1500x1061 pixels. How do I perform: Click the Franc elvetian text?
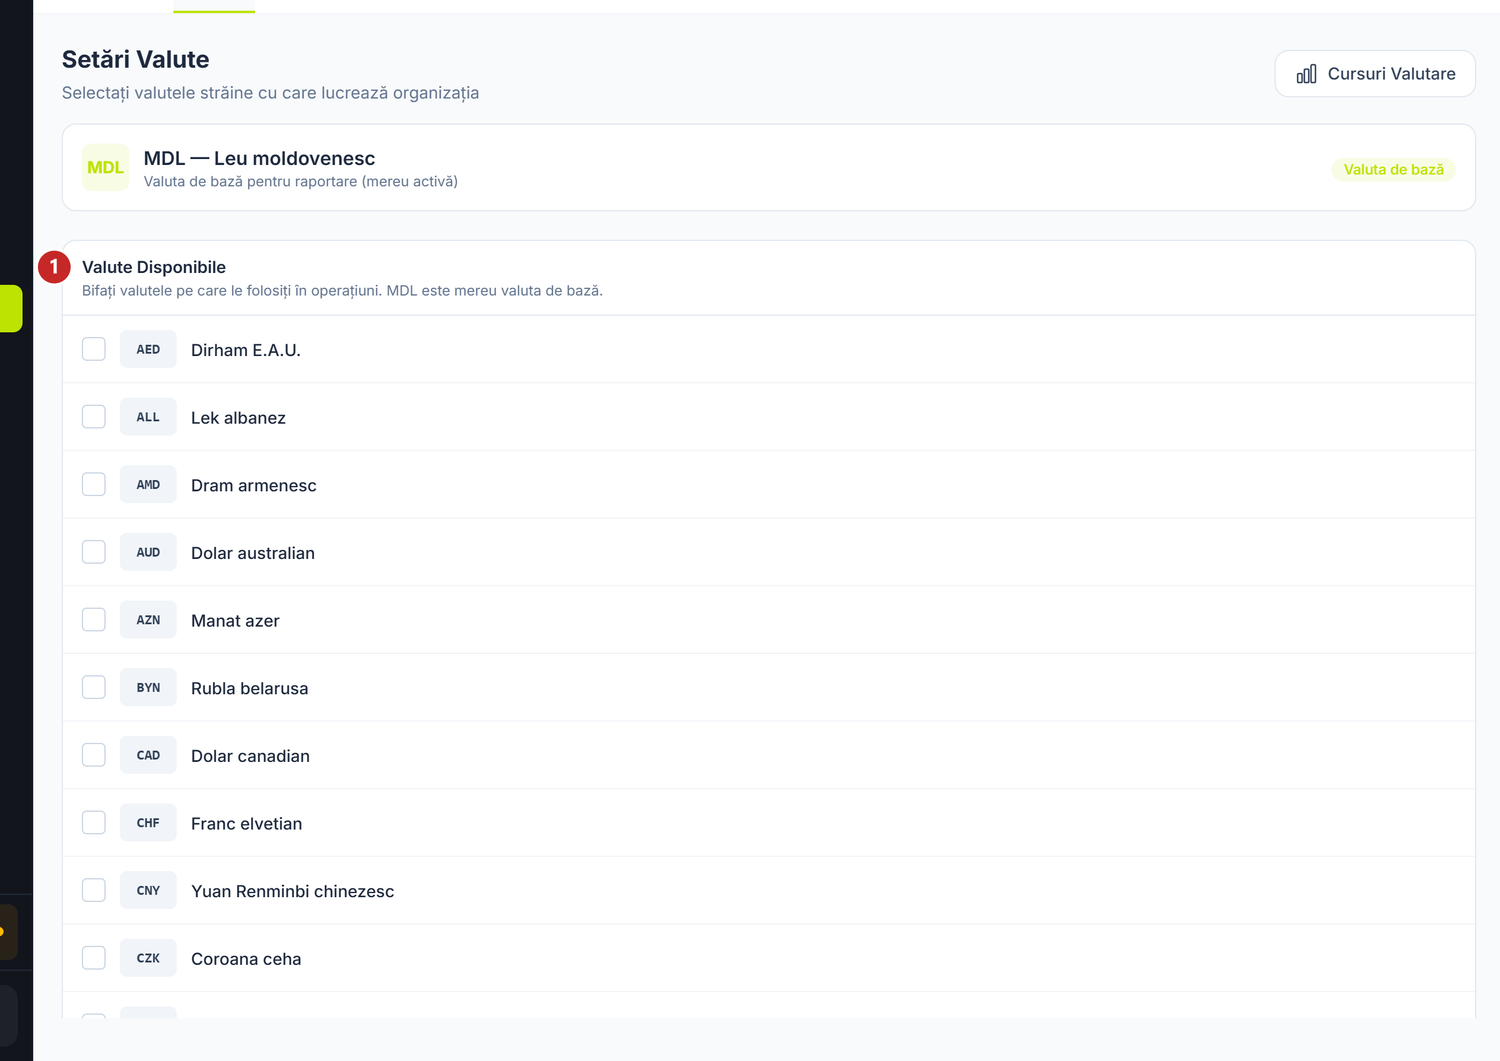click(246, 824)
